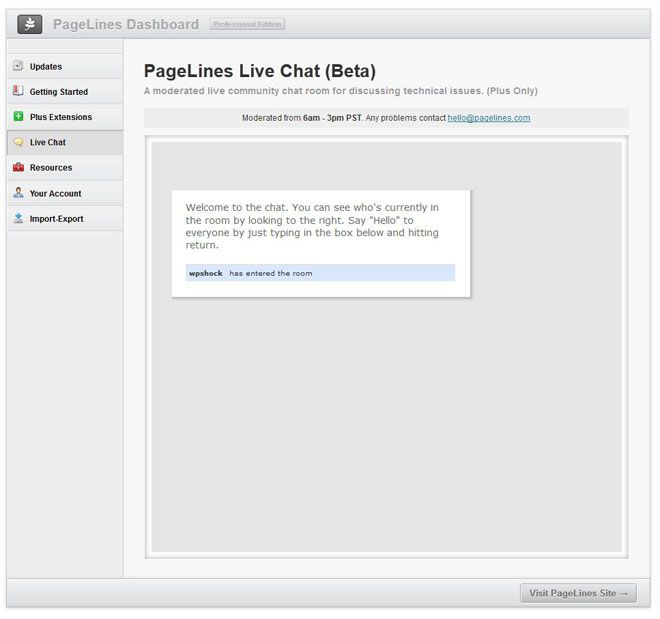660x619 pixels.
Task: Click the chat welcome message text
Action: coord(312,226)
